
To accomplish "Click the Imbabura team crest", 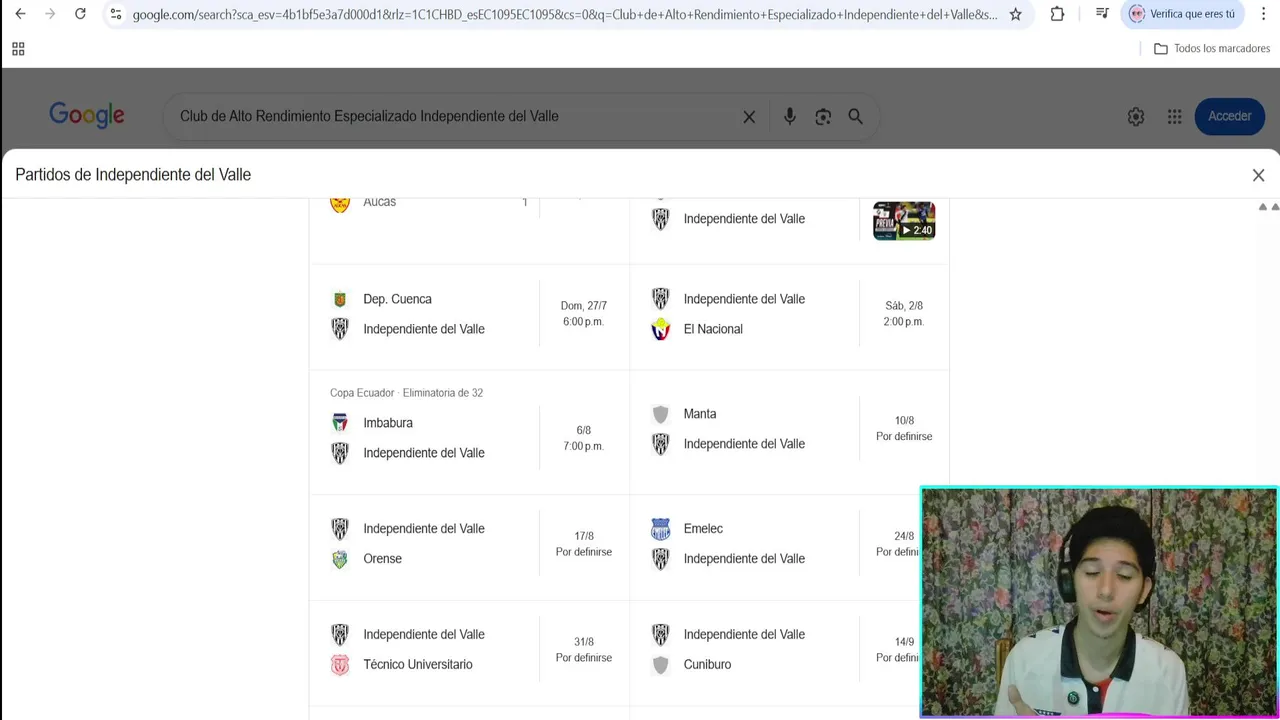I will click(340, 423).
